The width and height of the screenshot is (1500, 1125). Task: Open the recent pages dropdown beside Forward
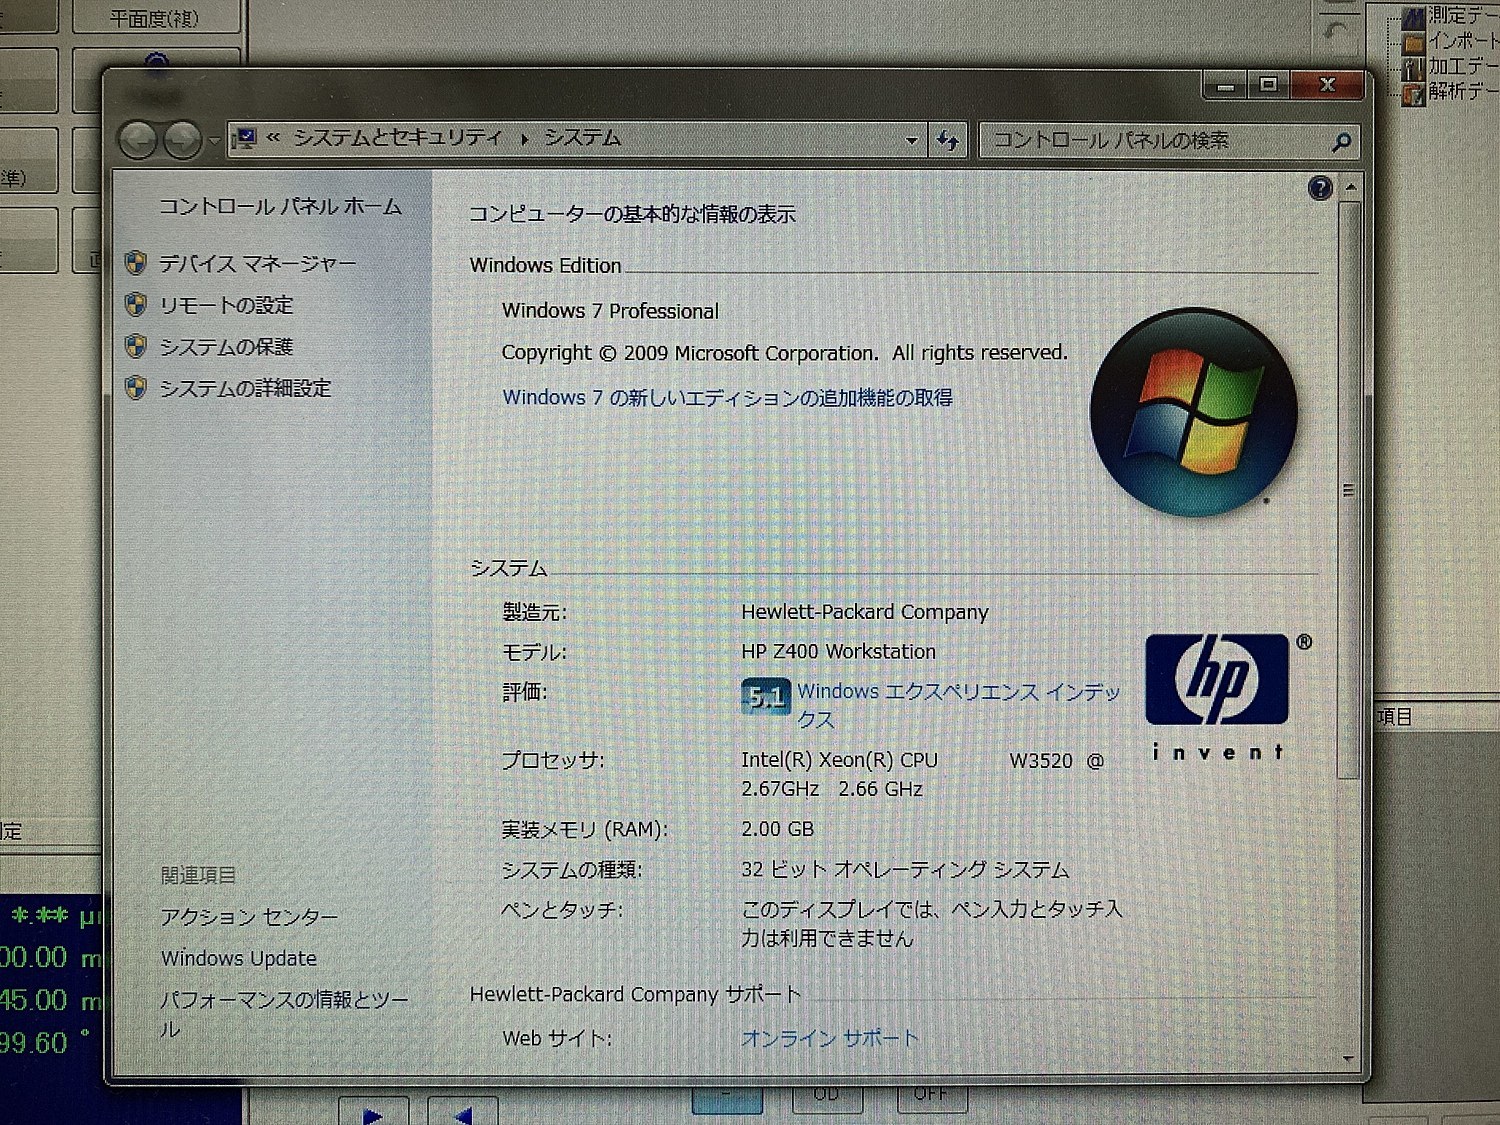[214, 142]
